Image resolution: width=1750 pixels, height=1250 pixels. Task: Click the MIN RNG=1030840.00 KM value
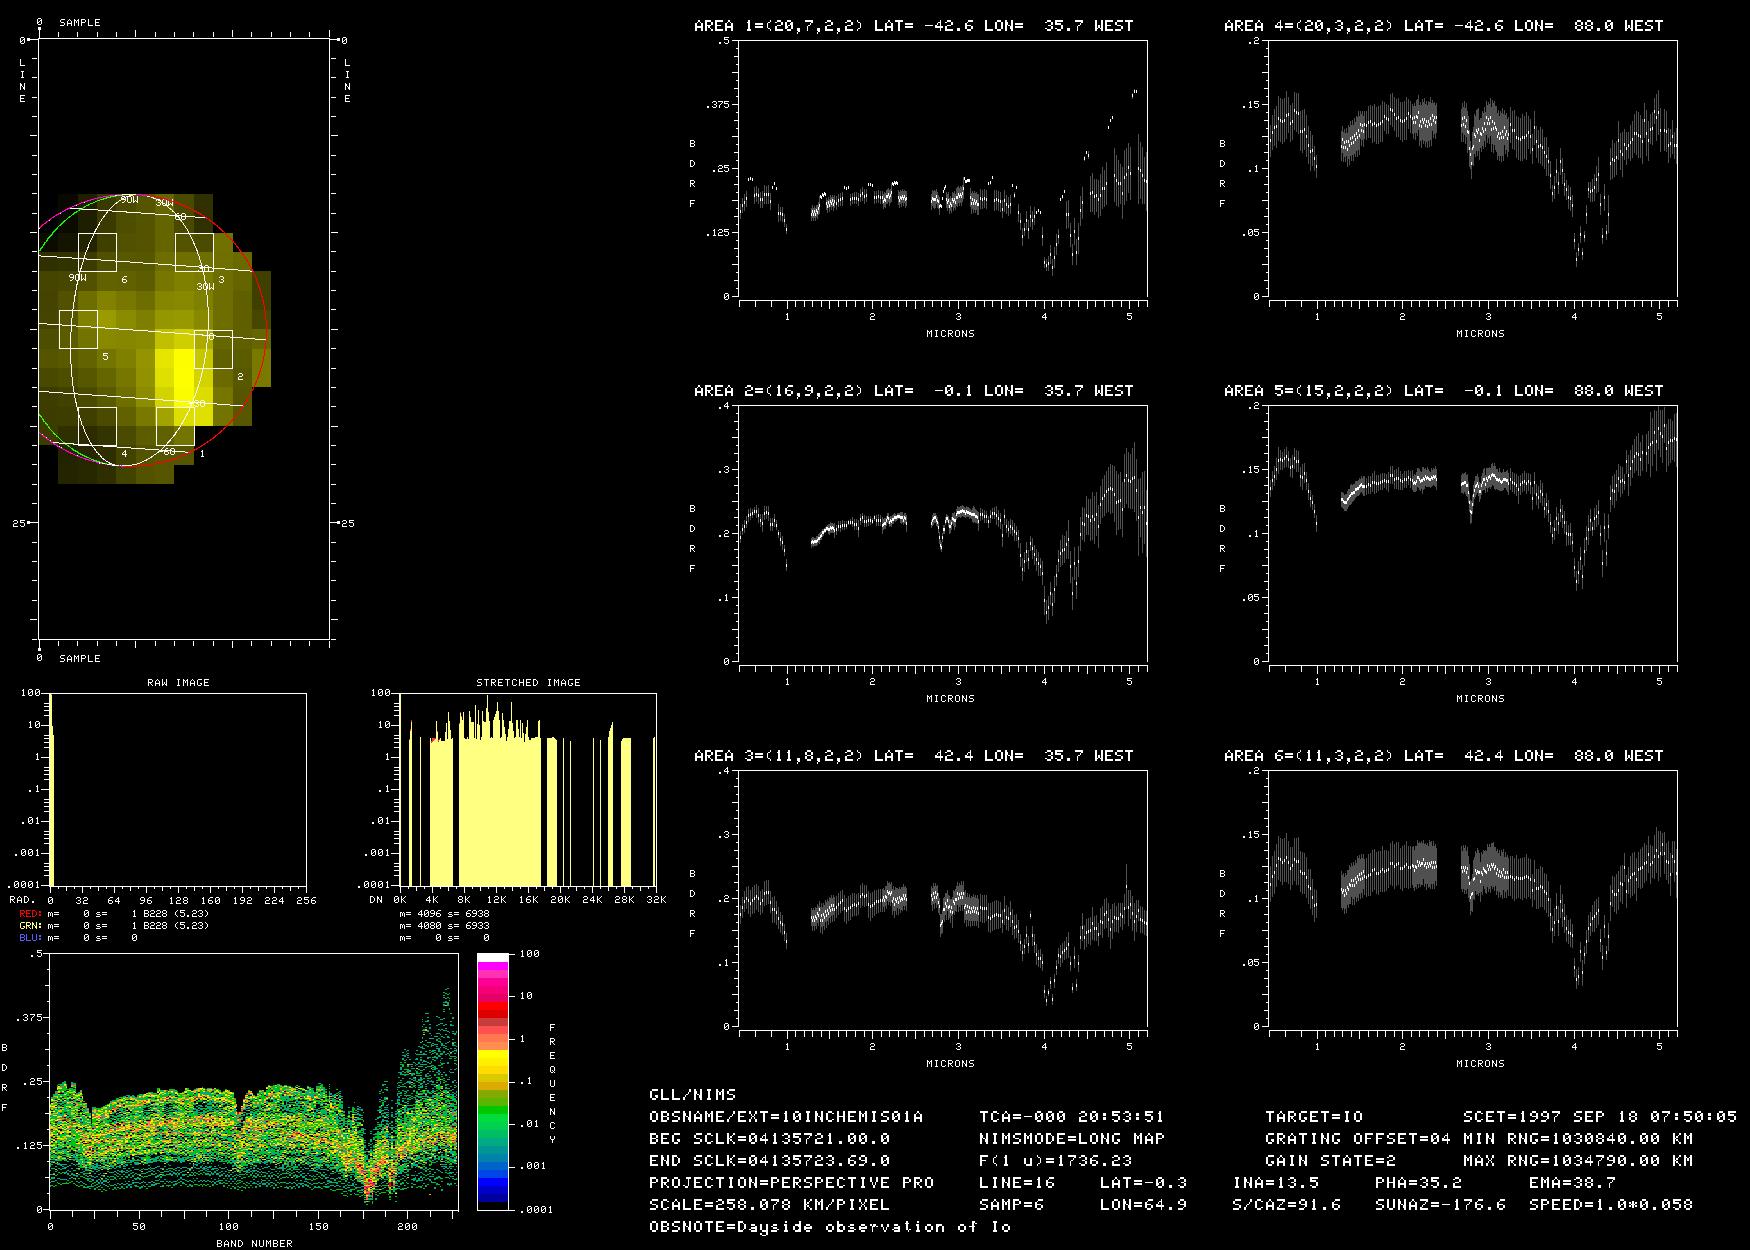1578,1139
